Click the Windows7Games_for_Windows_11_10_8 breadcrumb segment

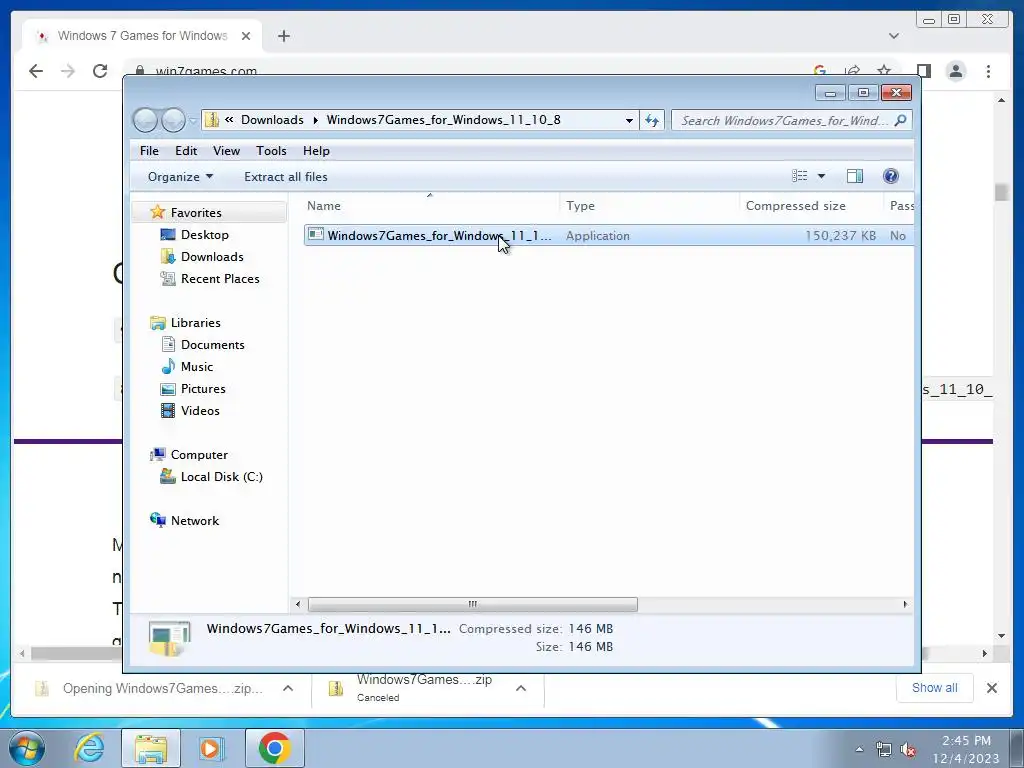point(443,120)
